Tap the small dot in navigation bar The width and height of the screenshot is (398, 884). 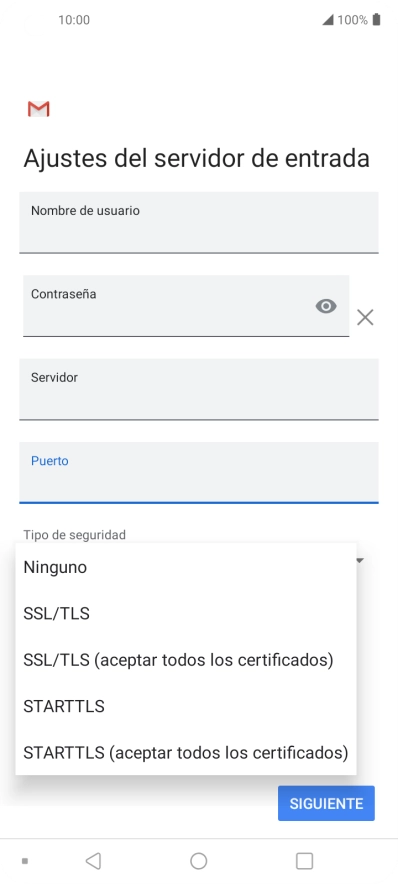click(25, 861)
